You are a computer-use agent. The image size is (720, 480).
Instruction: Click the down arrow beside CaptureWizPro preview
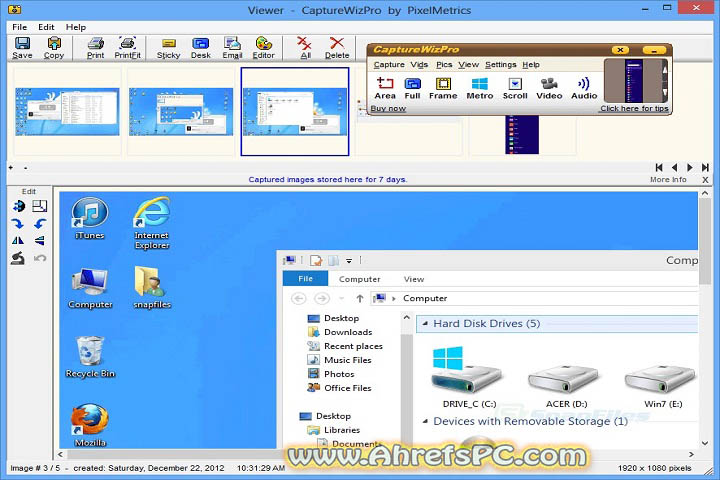tap(664, 93)
